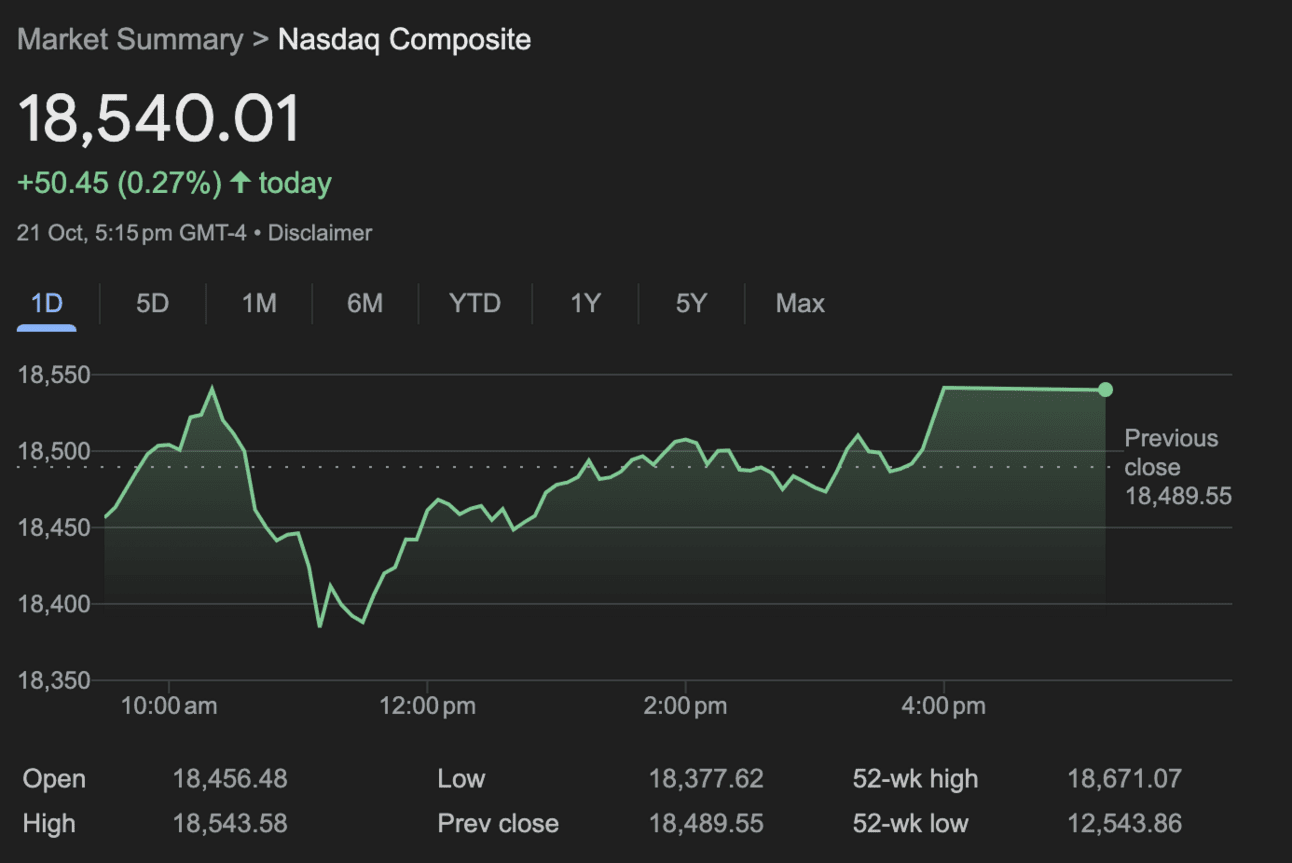1292x863 pixels.
Task: Show the 1M chart range
Action: [259, 303]
